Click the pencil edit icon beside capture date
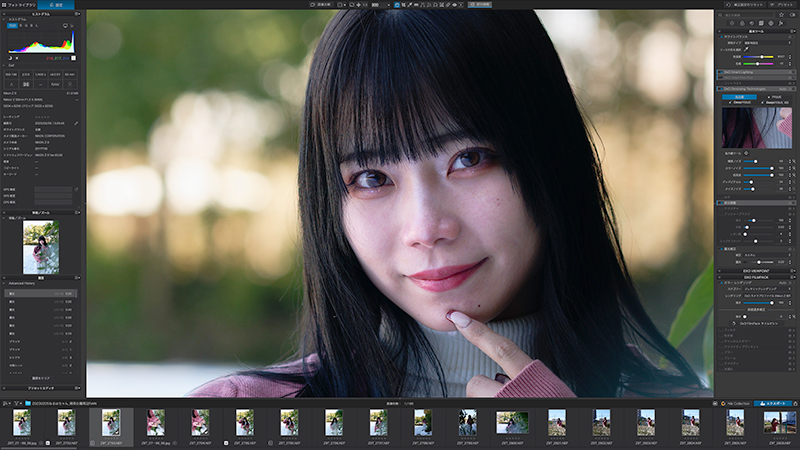 click(76, 123)
